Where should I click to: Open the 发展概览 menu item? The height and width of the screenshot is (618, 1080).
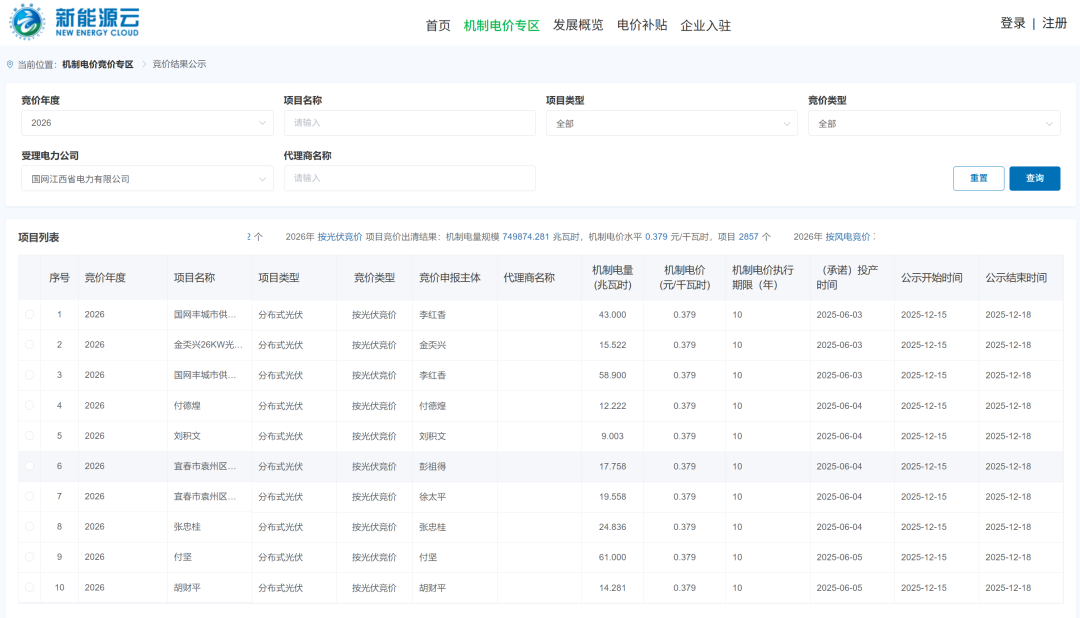coord(578,25)
